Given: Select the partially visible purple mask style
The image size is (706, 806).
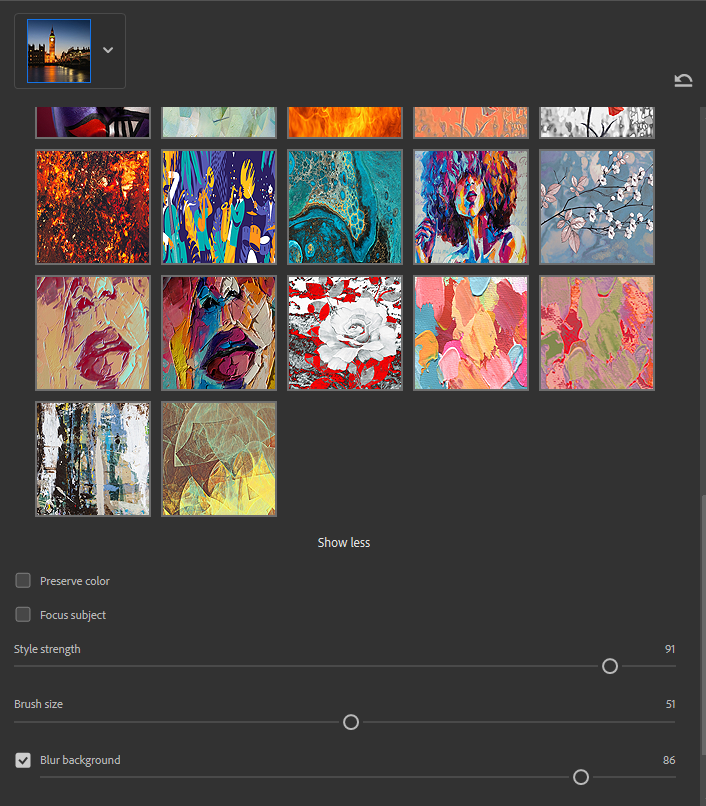Looking at the screenshot, I should click(93, 122).
